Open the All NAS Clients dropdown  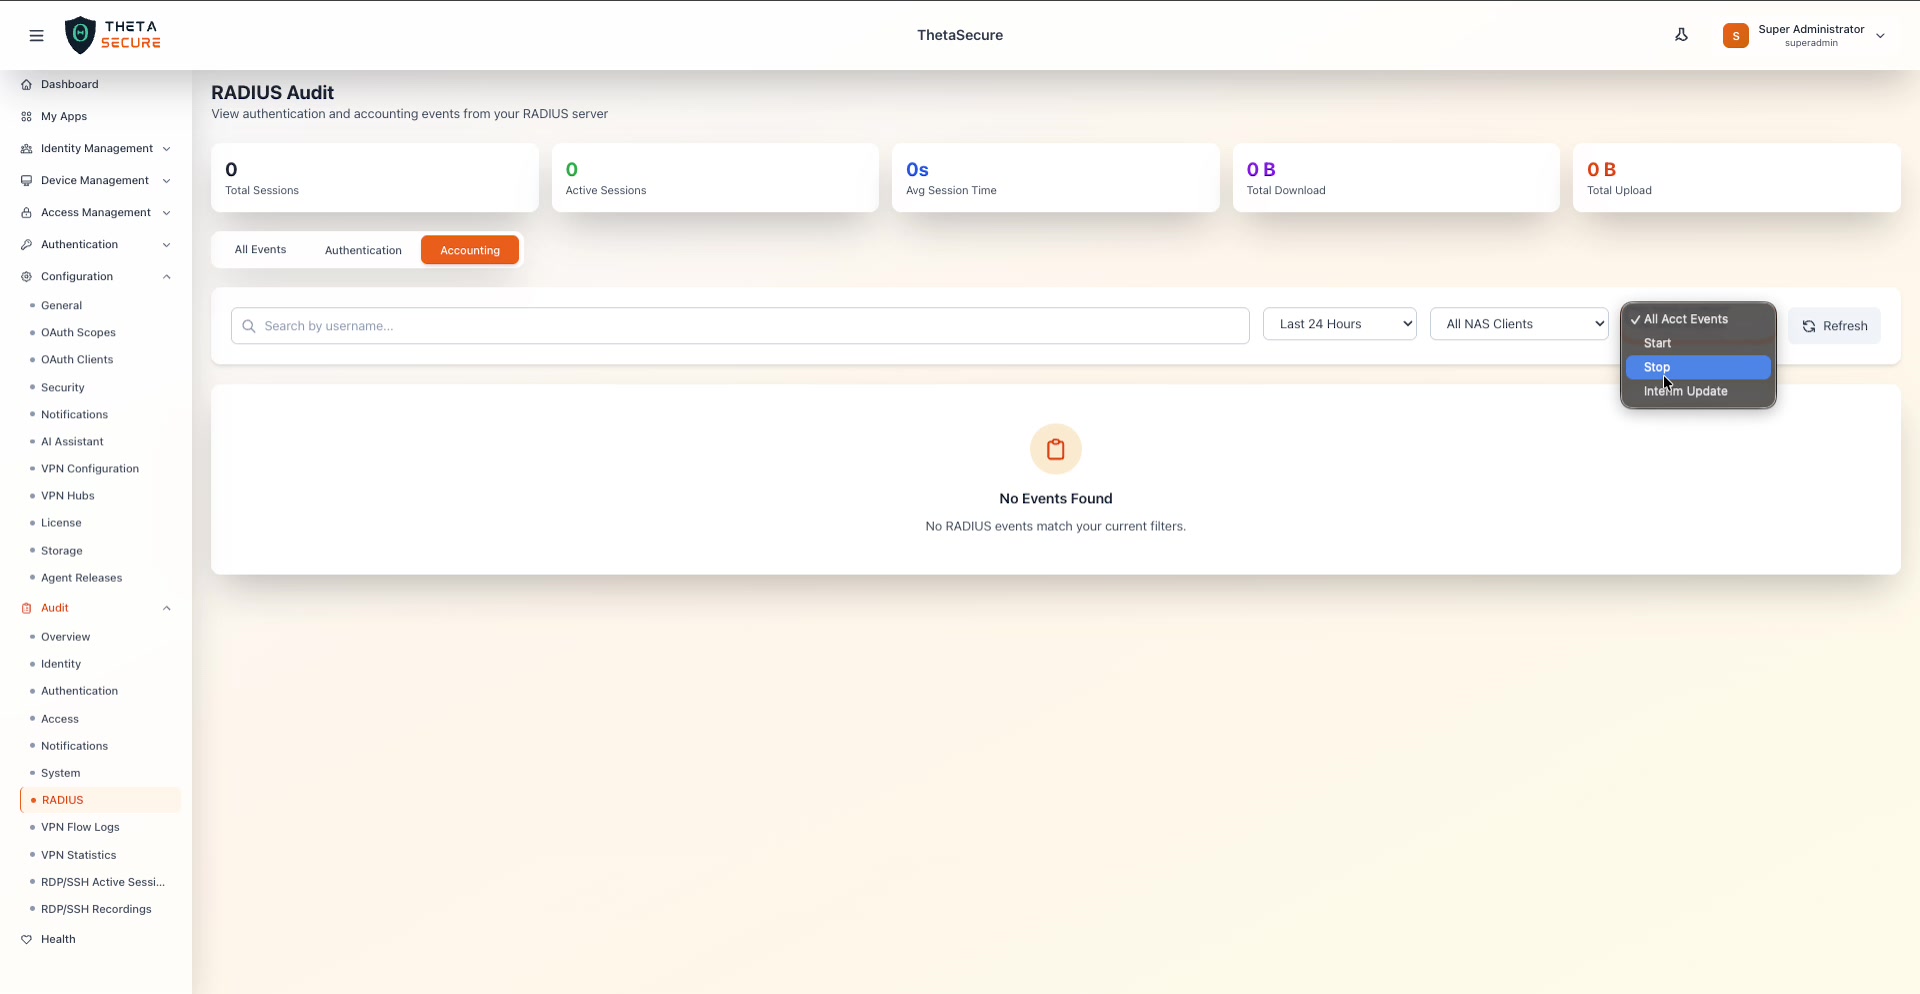tap(1520, 323)
